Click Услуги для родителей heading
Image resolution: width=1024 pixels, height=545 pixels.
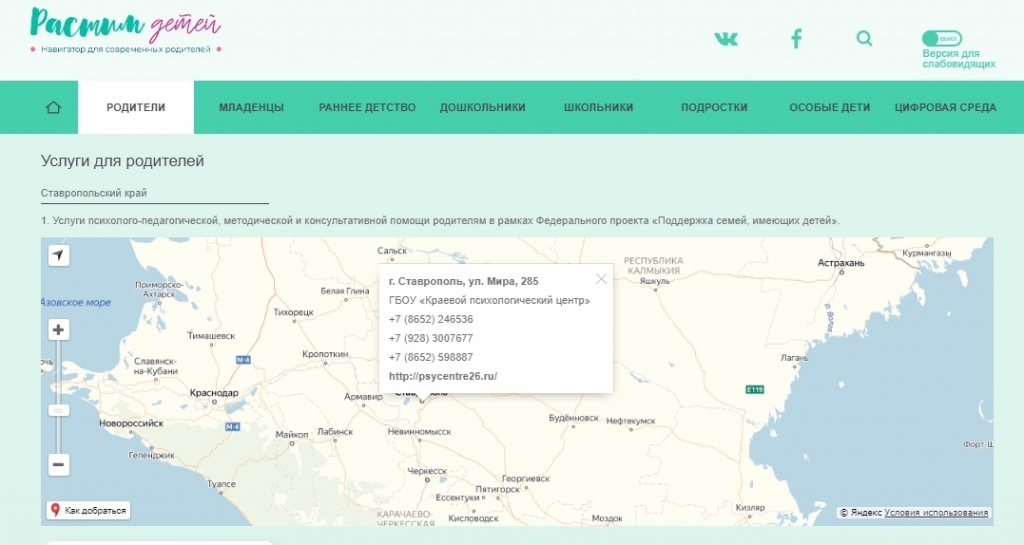point(122,161)
